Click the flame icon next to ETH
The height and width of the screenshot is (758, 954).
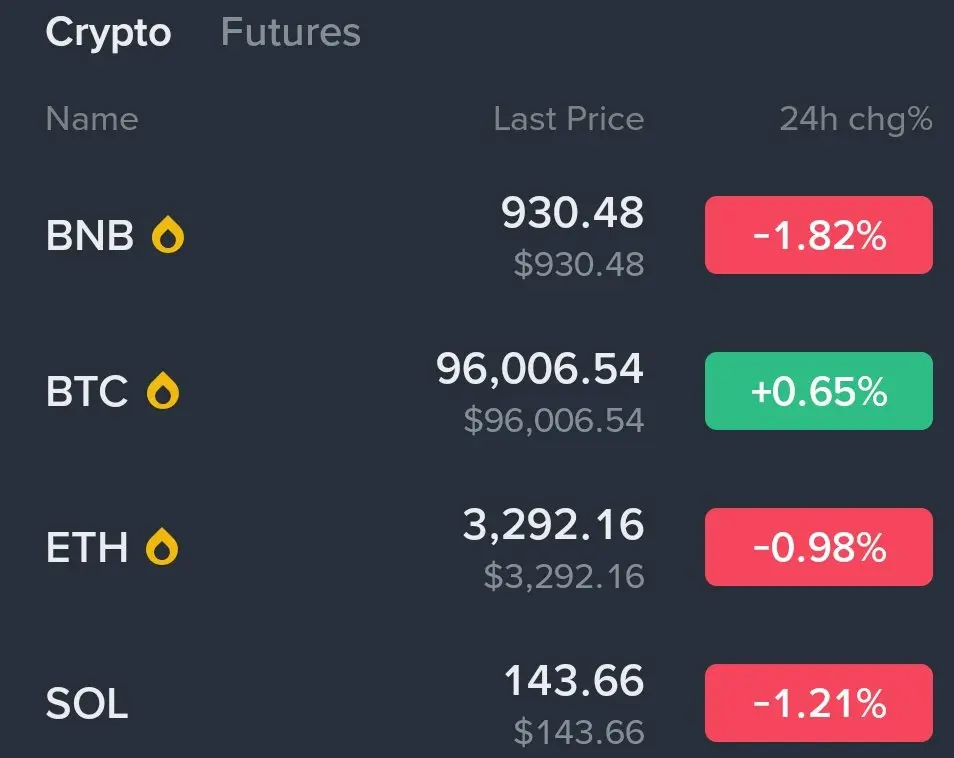[x=162, y=546]
